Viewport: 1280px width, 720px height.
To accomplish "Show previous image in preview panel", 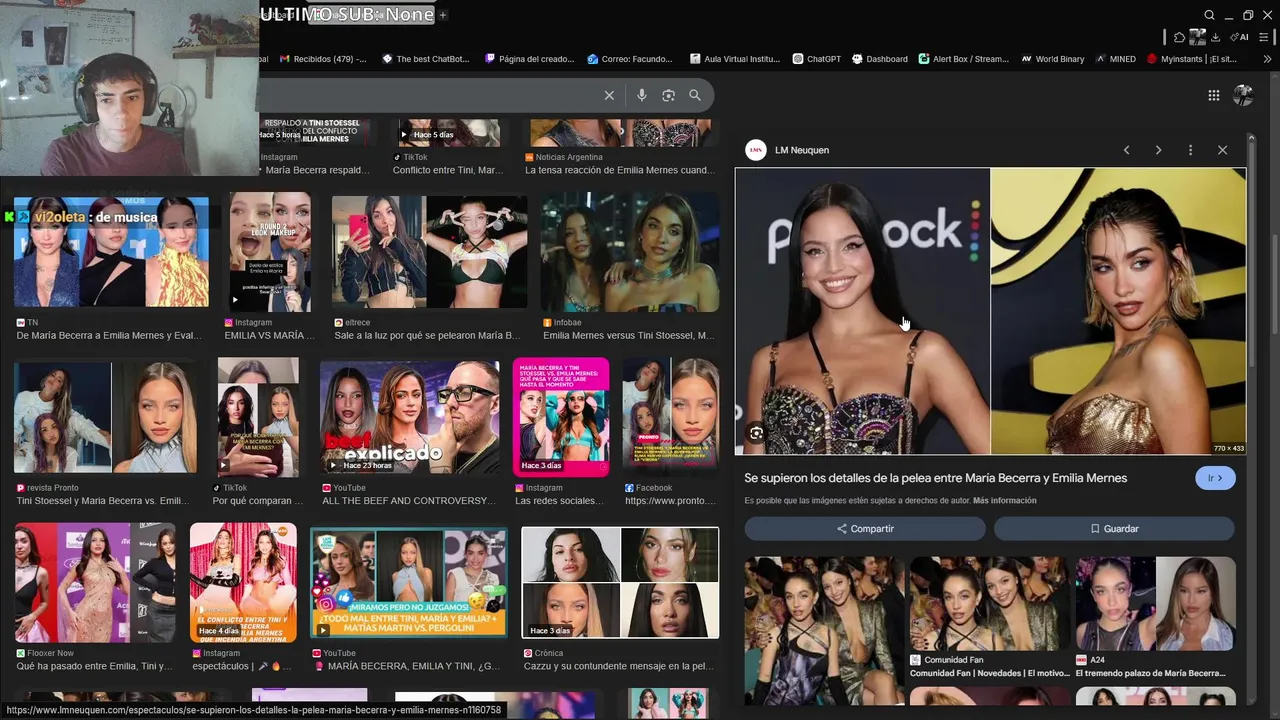I will pyautogui.click(x=1126, y=150).
